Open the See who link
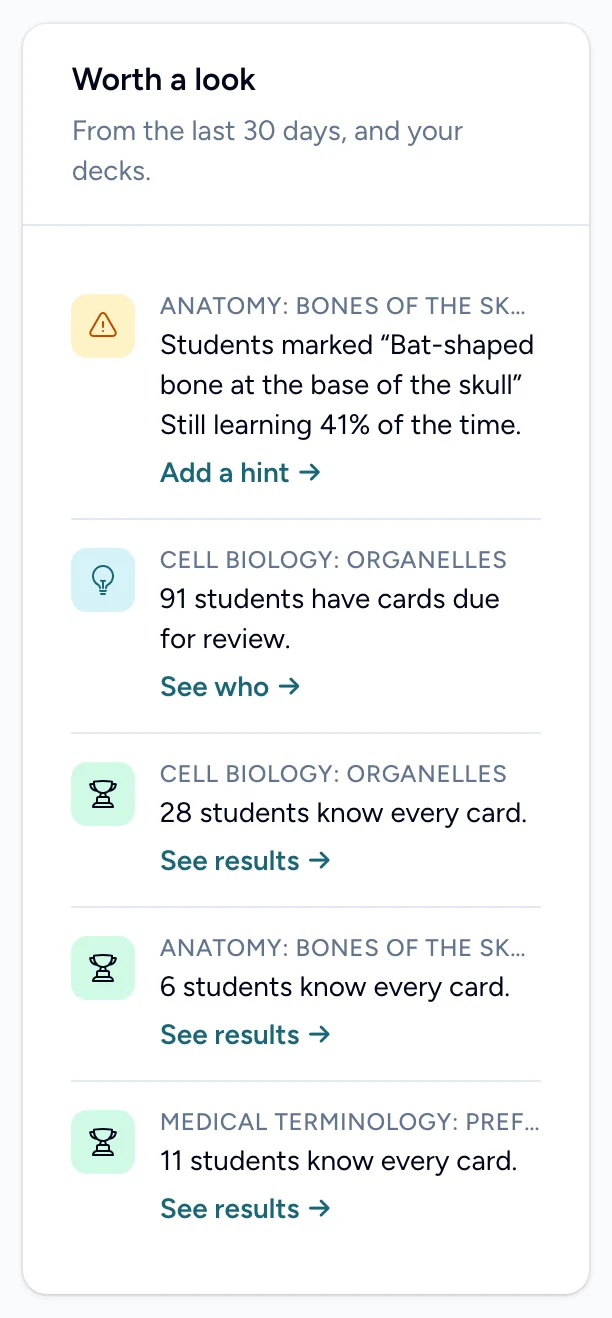This screenshot has height=1318, width=612. pyautogui.click(x=230, y=687)
